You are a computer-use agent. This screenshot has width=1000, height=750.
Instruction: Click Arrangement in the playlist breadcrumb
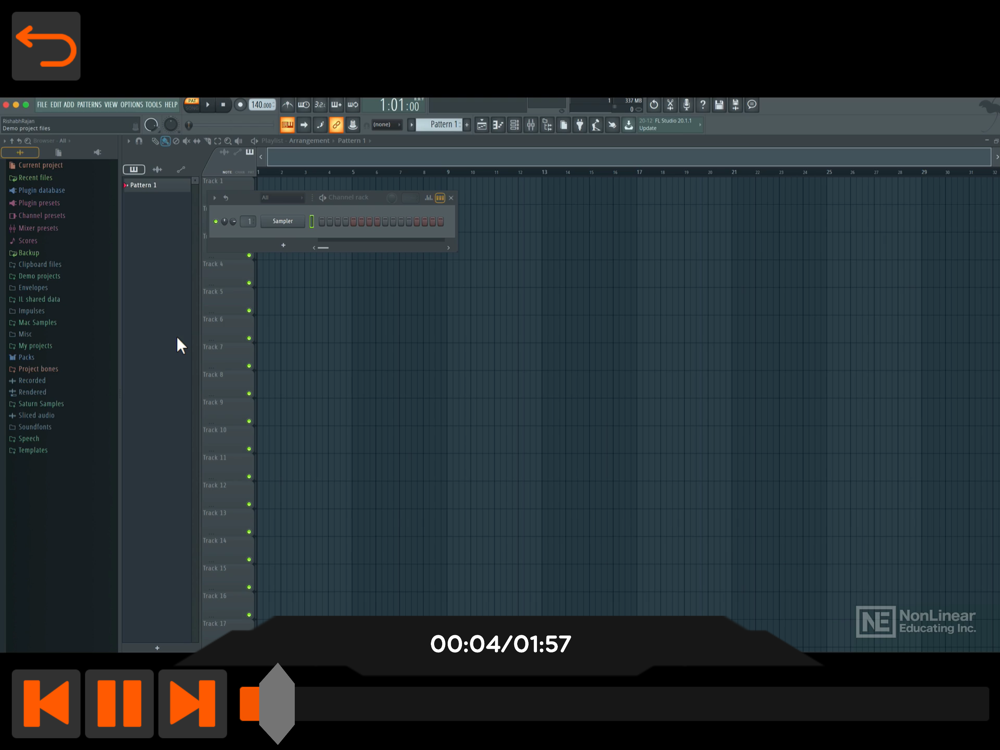pyautogui.click(x=309, y=141)
